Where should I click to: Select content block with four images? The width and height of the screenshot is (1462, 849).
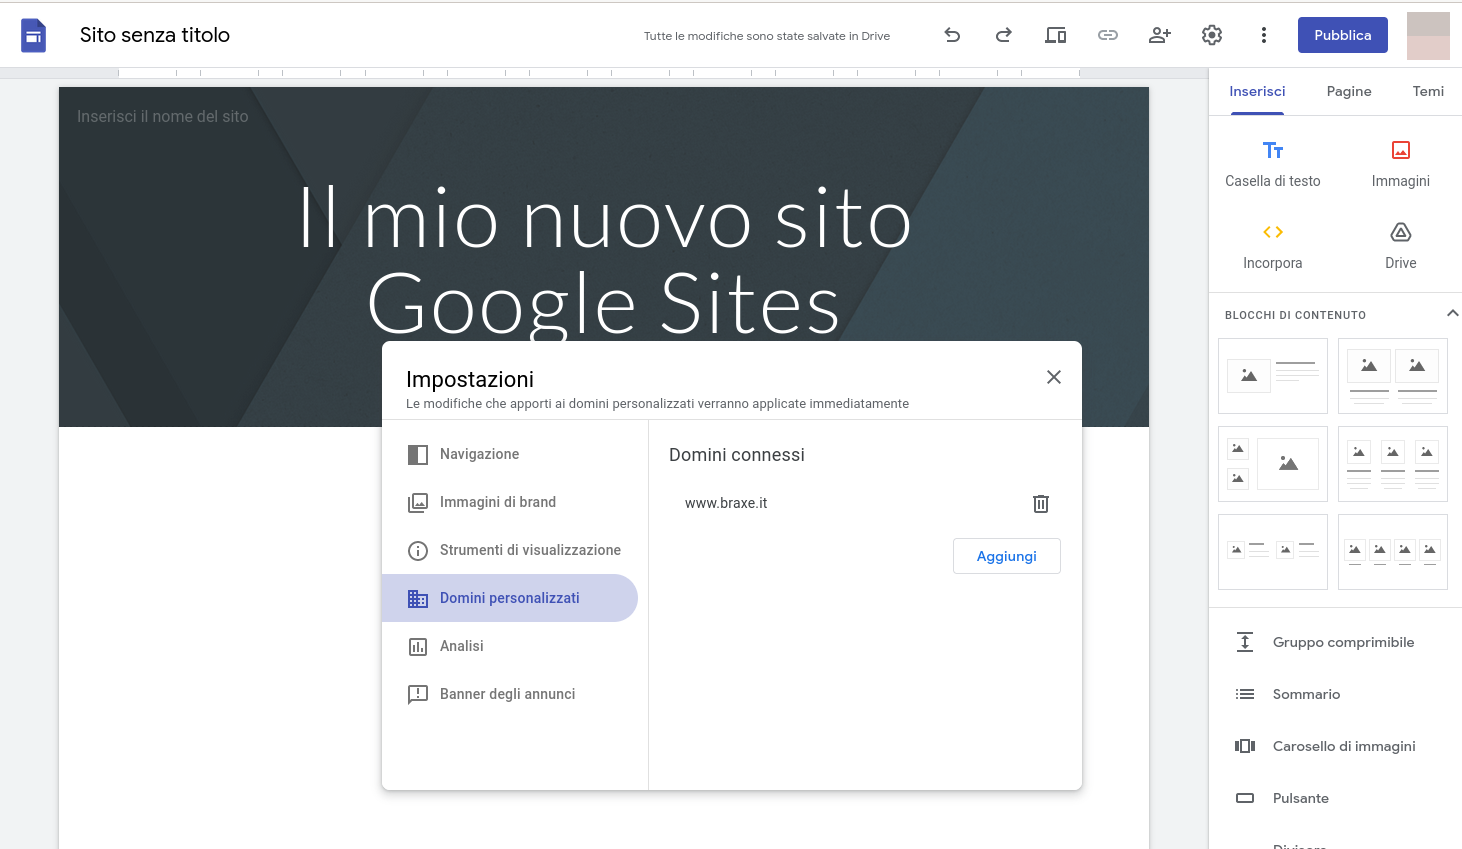[x=1393, y=552]
